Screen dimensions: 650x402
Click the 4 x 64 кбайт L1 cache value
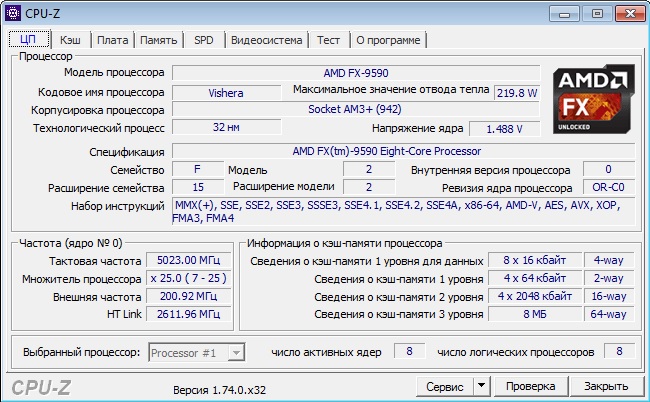pyautogui.click(x=535, y=278)
